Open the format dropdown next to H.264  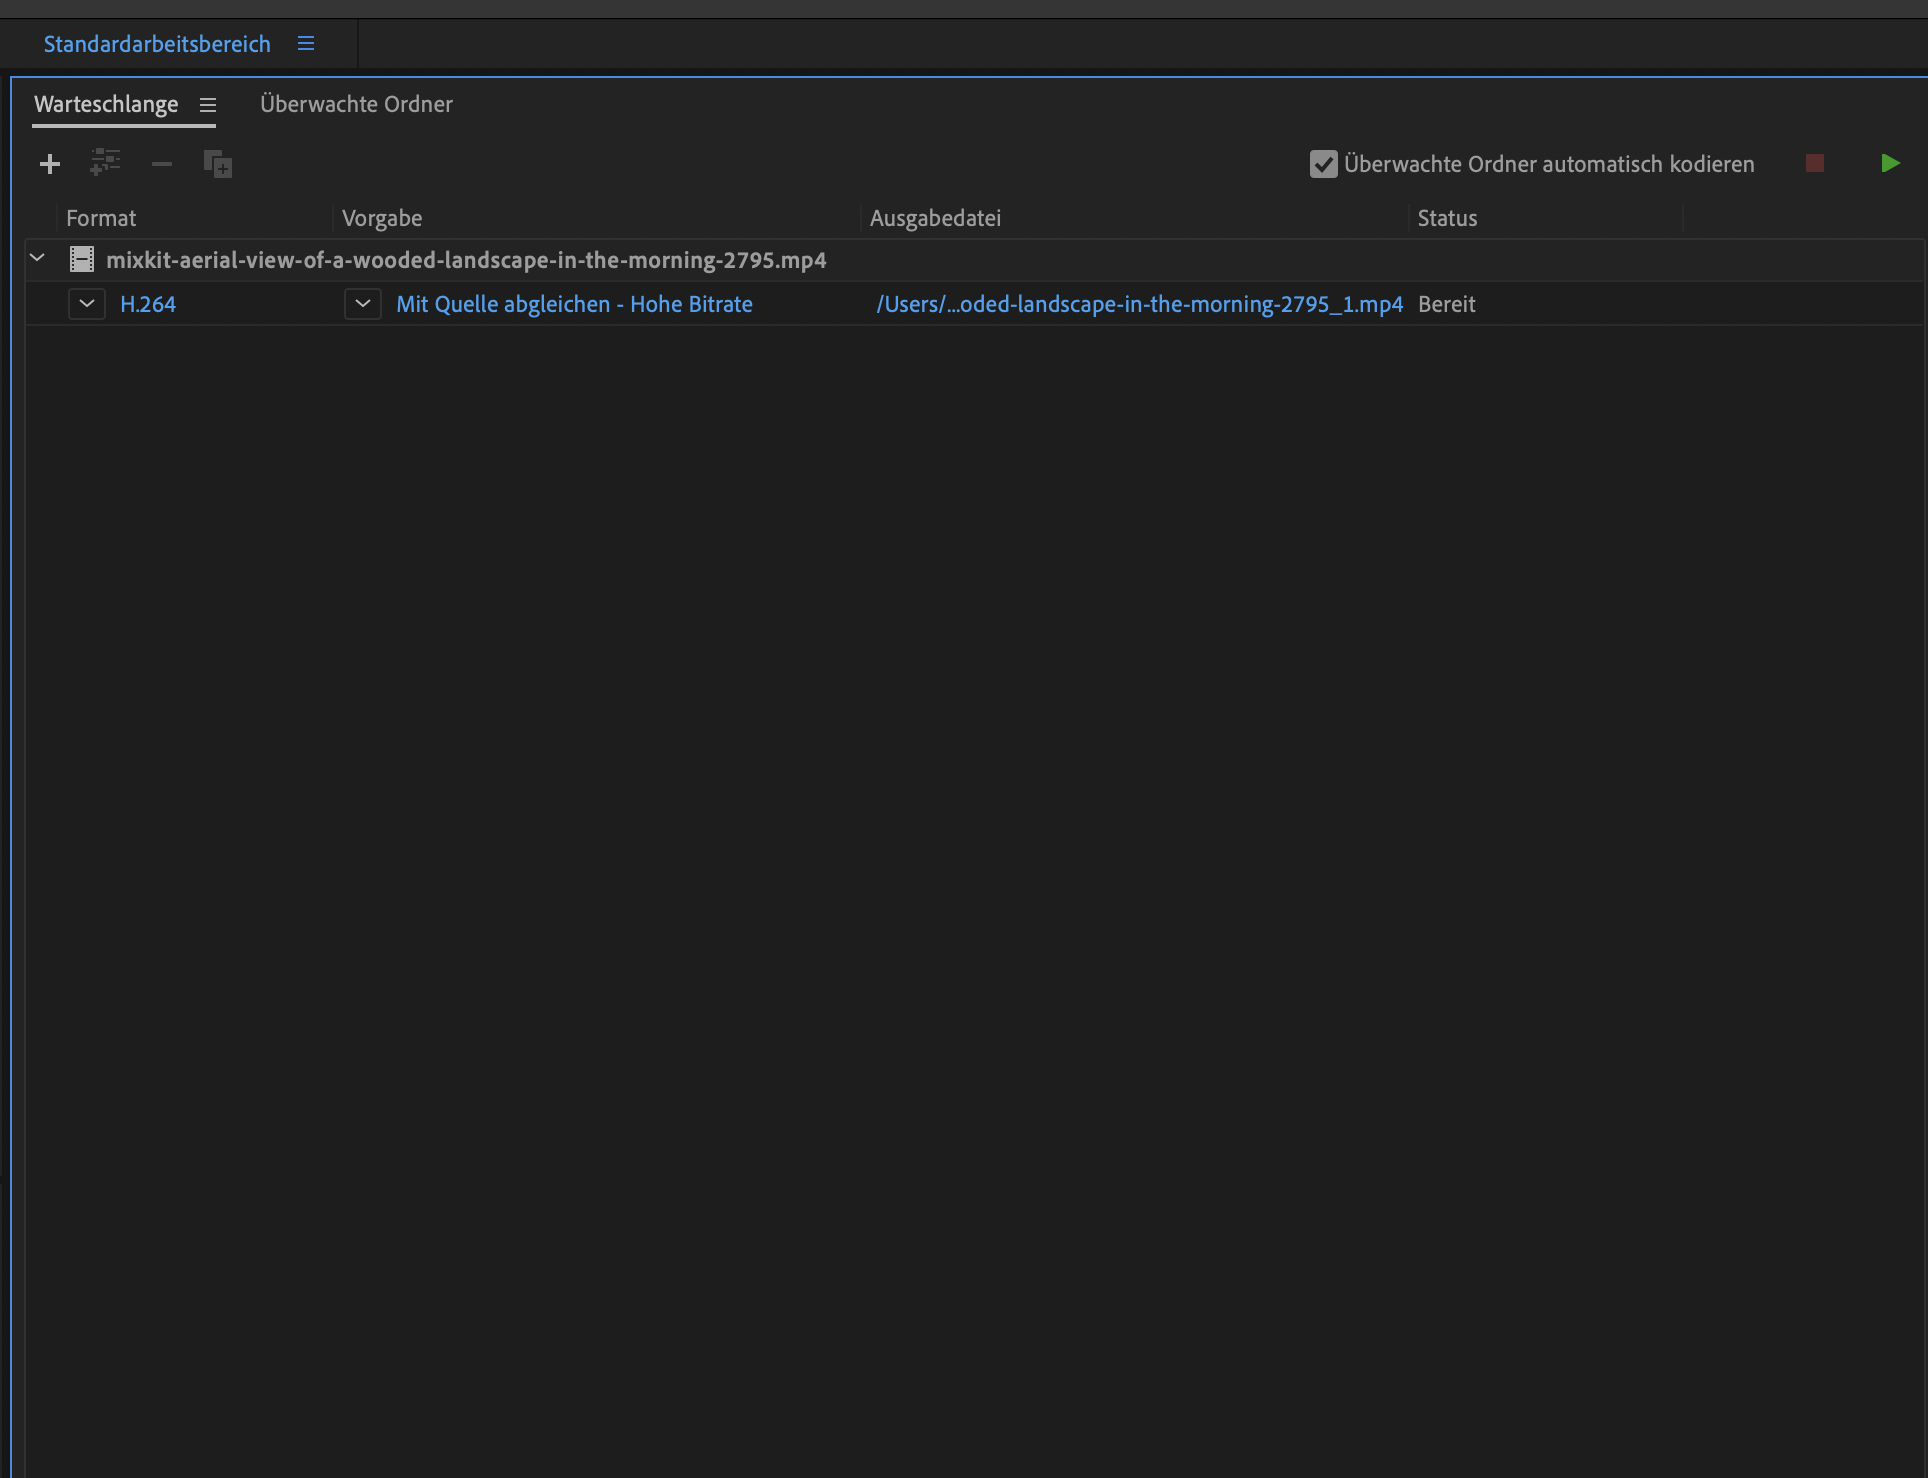click(x=87, y=304)
